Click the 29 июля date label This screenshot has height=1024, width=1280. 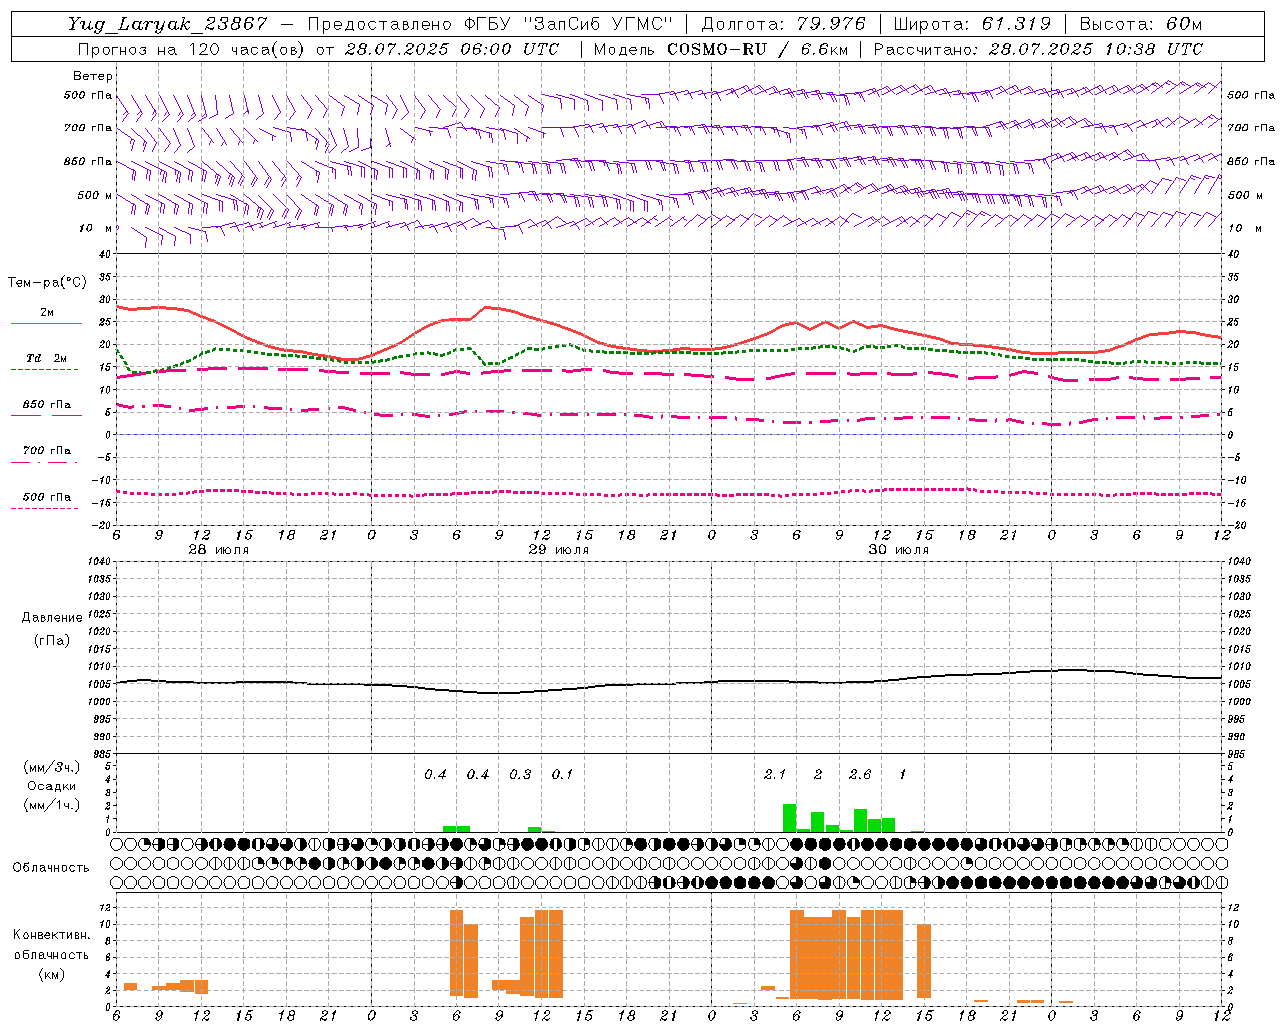coord(559,550)
